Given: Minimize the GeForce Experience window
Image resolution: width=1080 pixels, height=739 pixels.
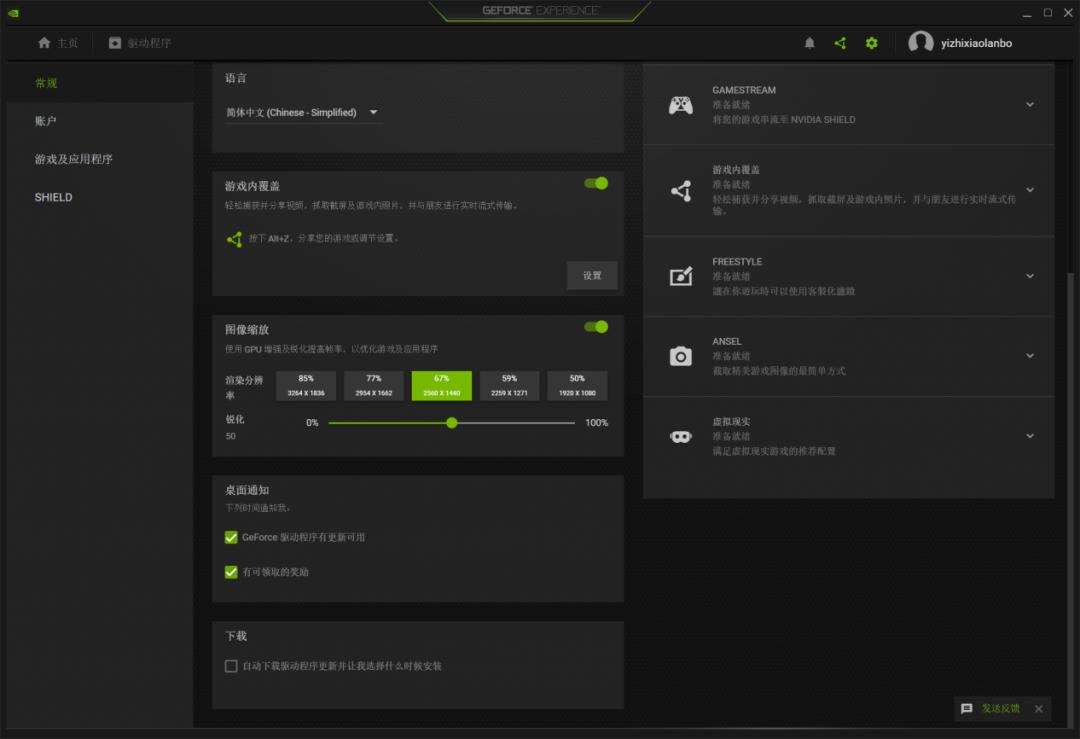Looking at the screenshot, I should pyautogui.click(x=1026, y=13).
